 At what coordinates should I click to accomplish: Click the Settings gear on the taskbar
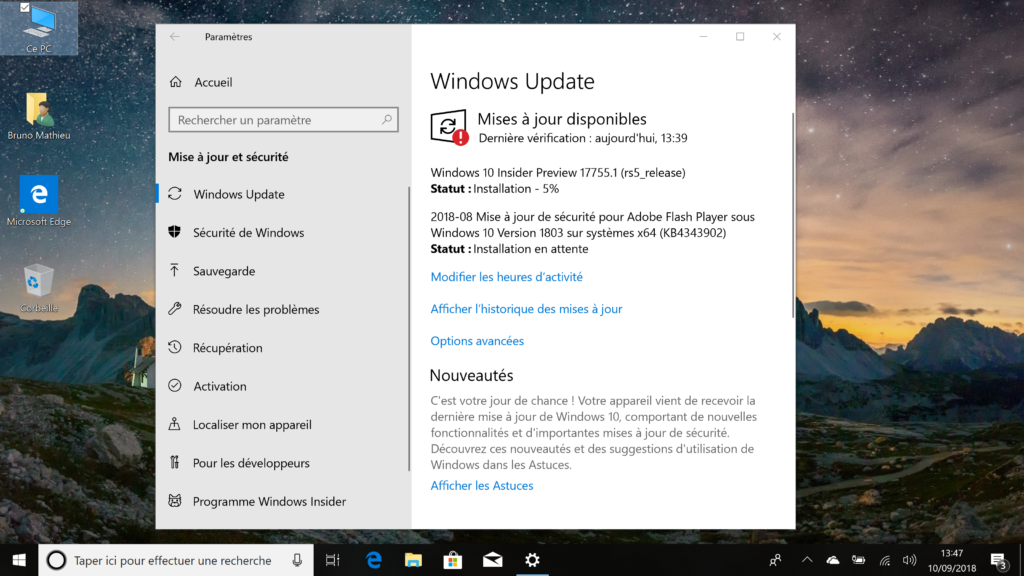532,560
